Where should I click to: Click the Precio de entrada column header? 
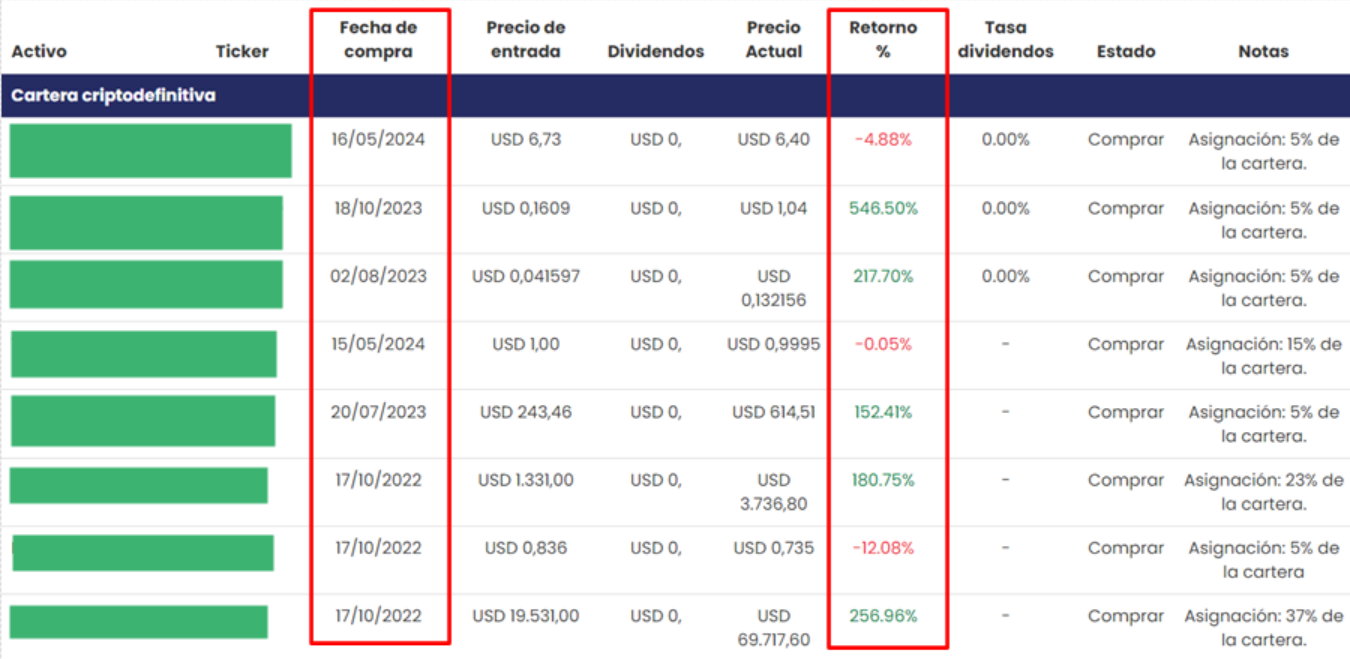pyautogui.click(x=526, y=39)
